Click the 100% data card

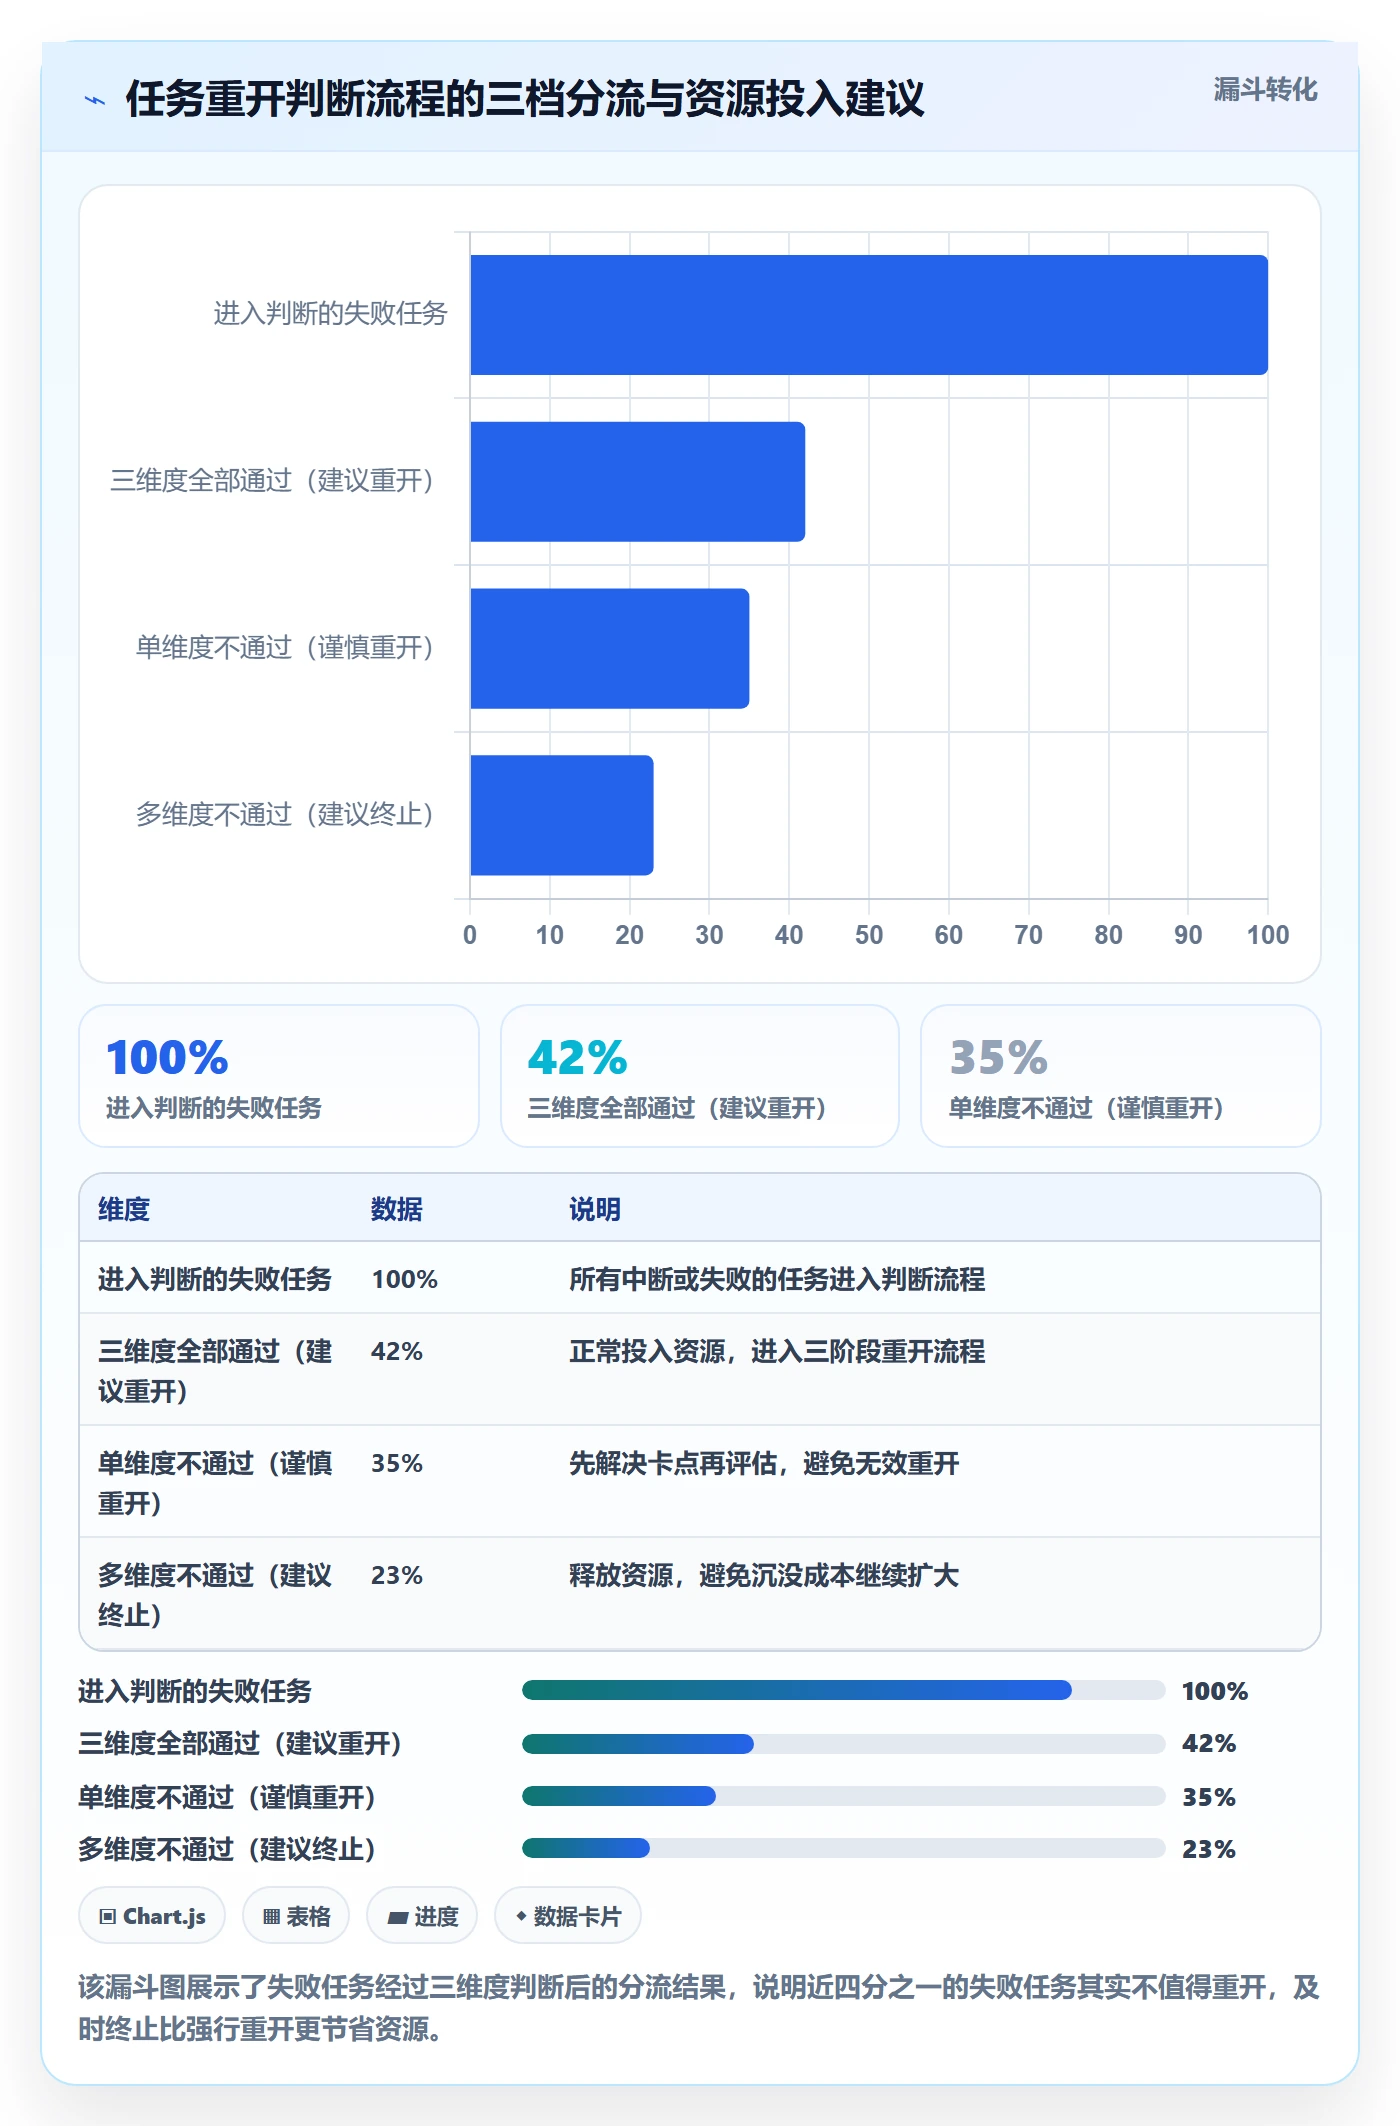pyautogui.click(x=279, y=1076)
